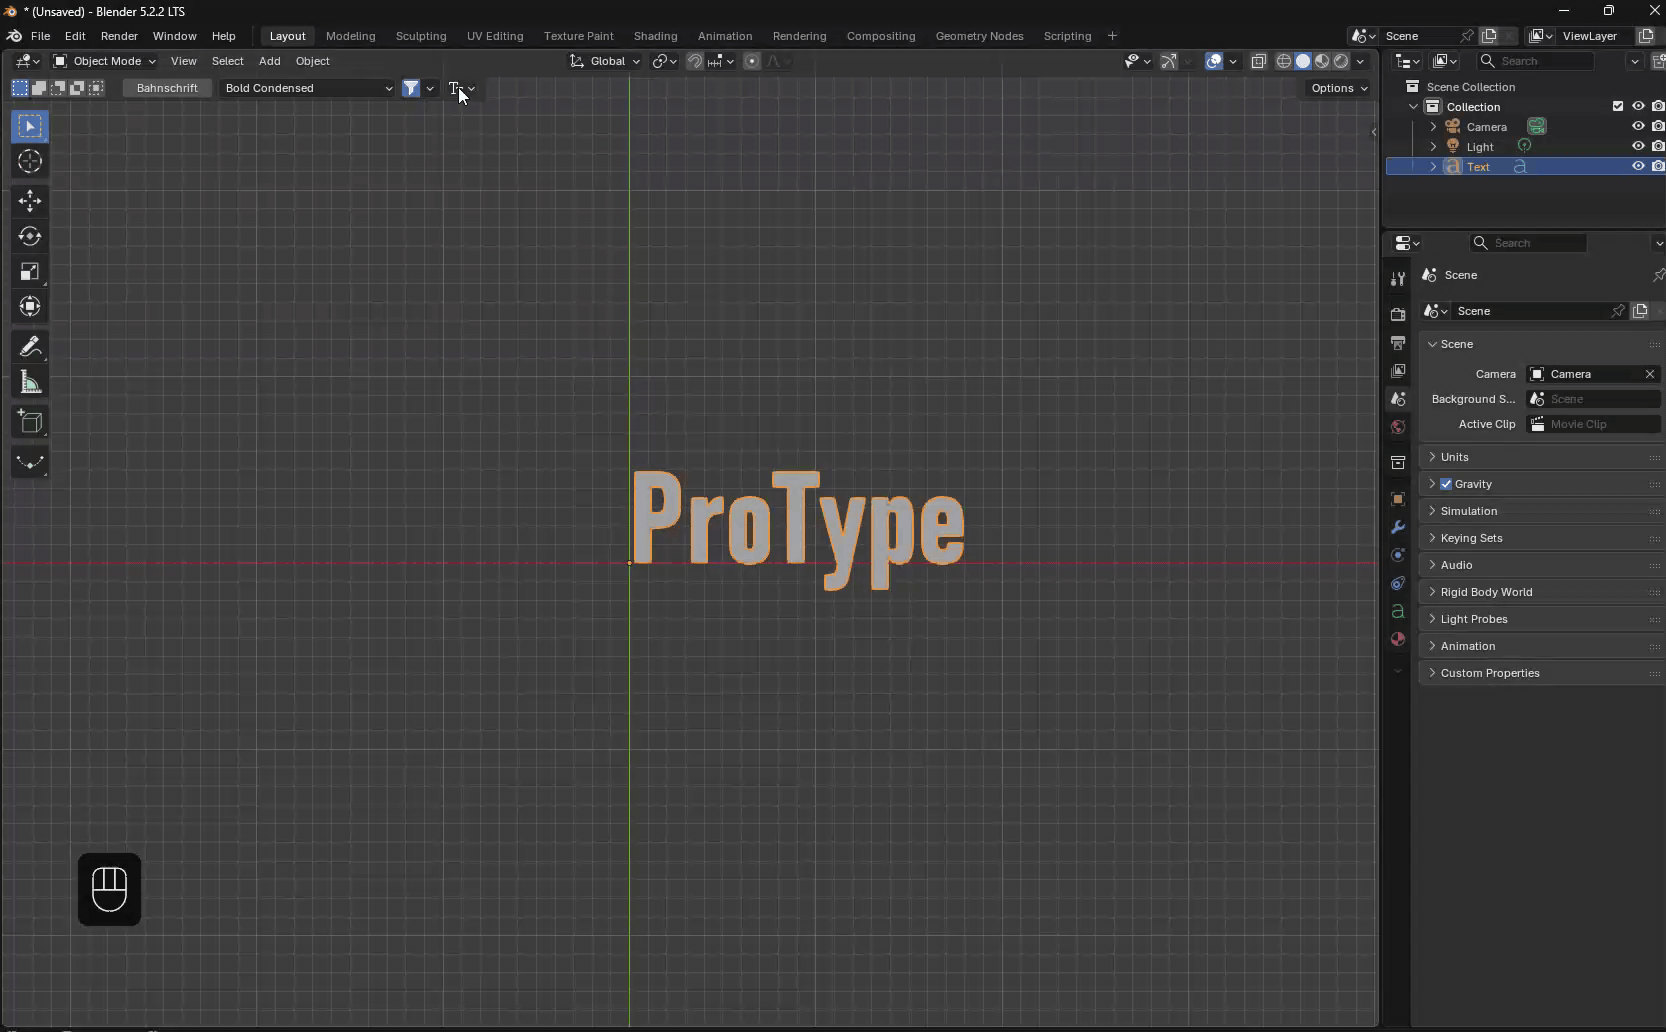The height and width of the screenshot is (1032, 1666).
Task: Choose the Transform tool
Action: 30,306
